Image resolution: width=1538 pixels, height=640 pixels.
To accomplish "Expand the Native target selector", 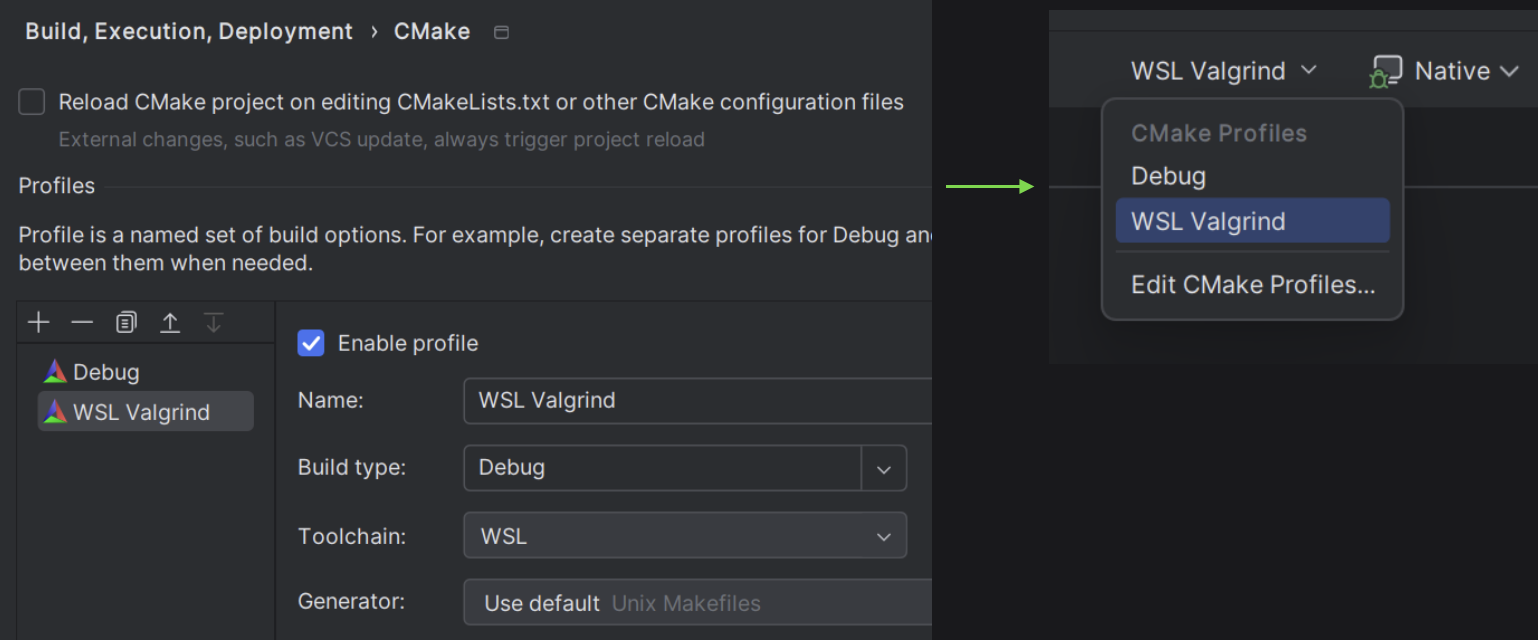I will (x=1510, y=70).
